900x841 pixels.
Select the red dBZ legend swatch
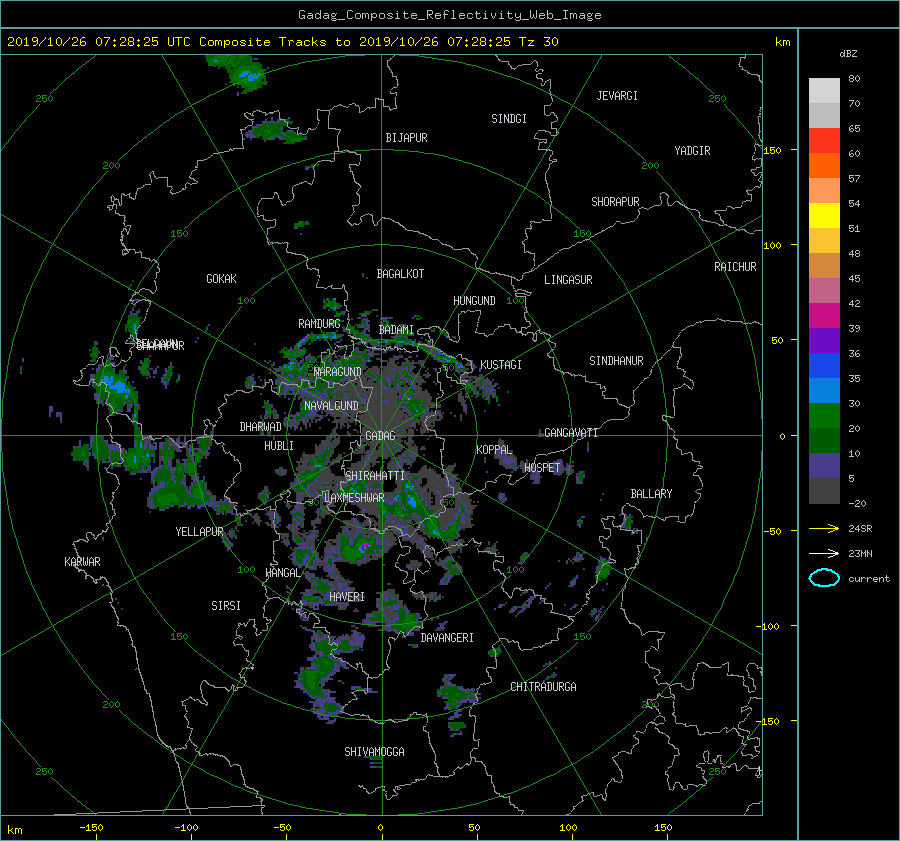(824, 140)
